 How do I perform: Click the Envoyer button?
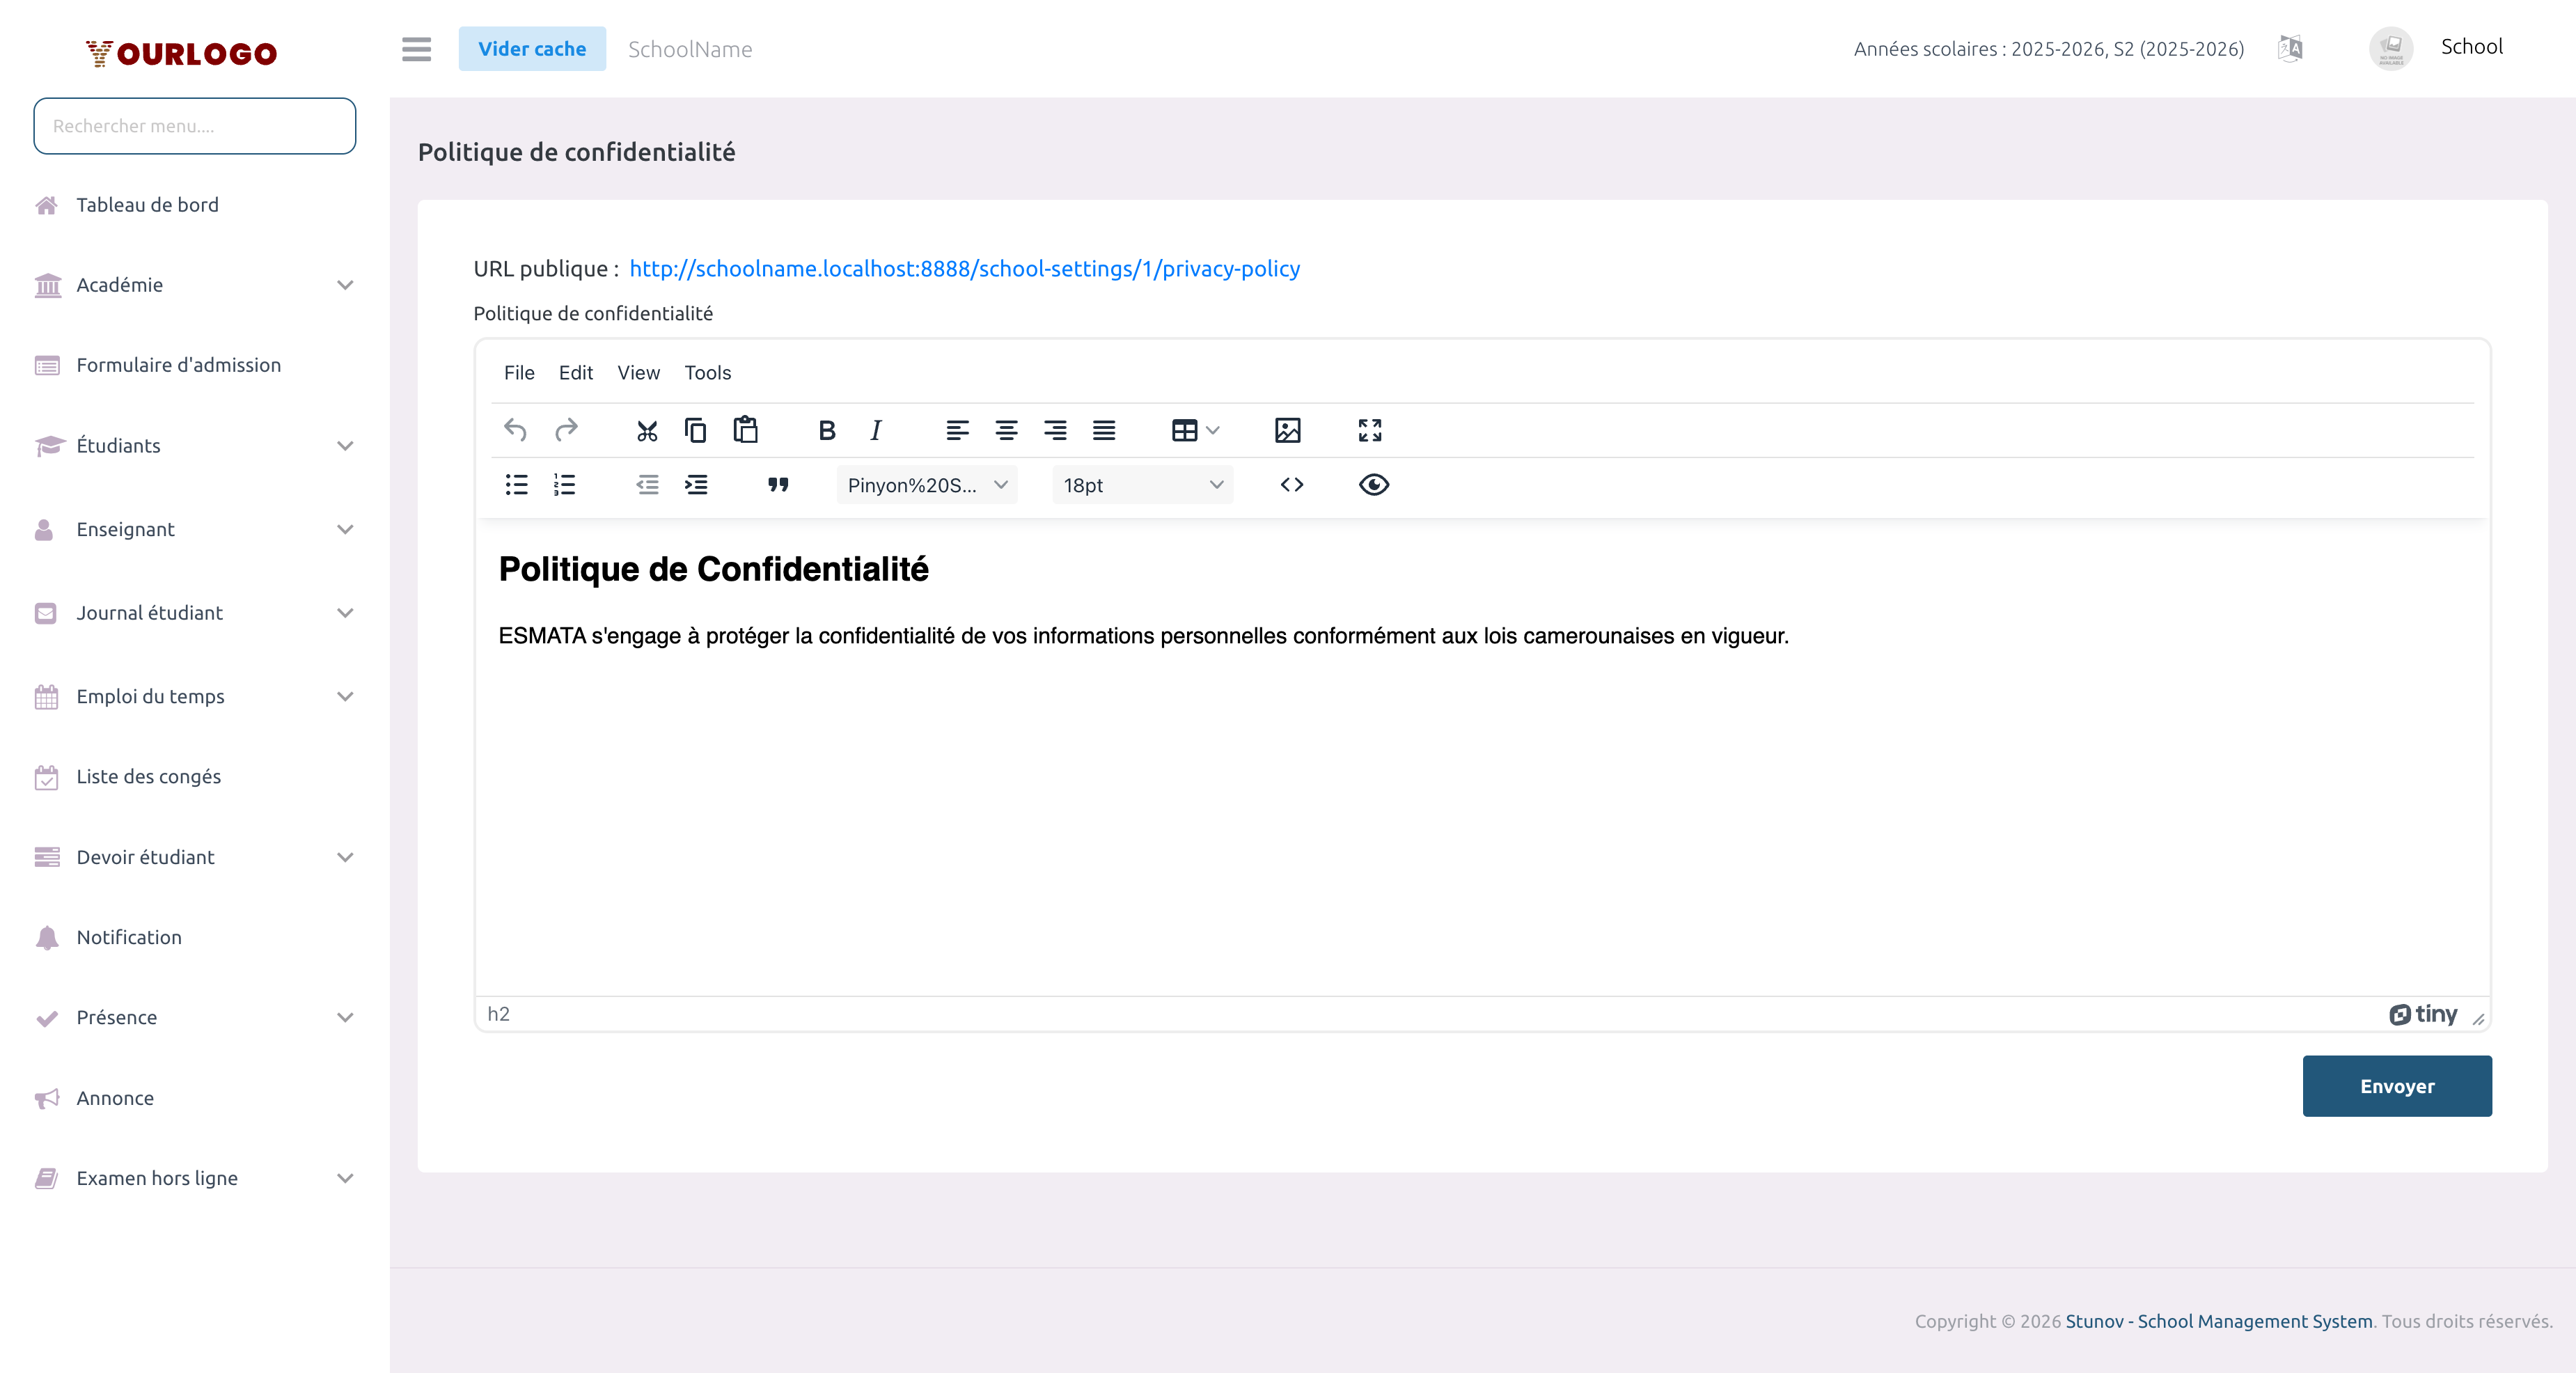coord(2397,1086)
